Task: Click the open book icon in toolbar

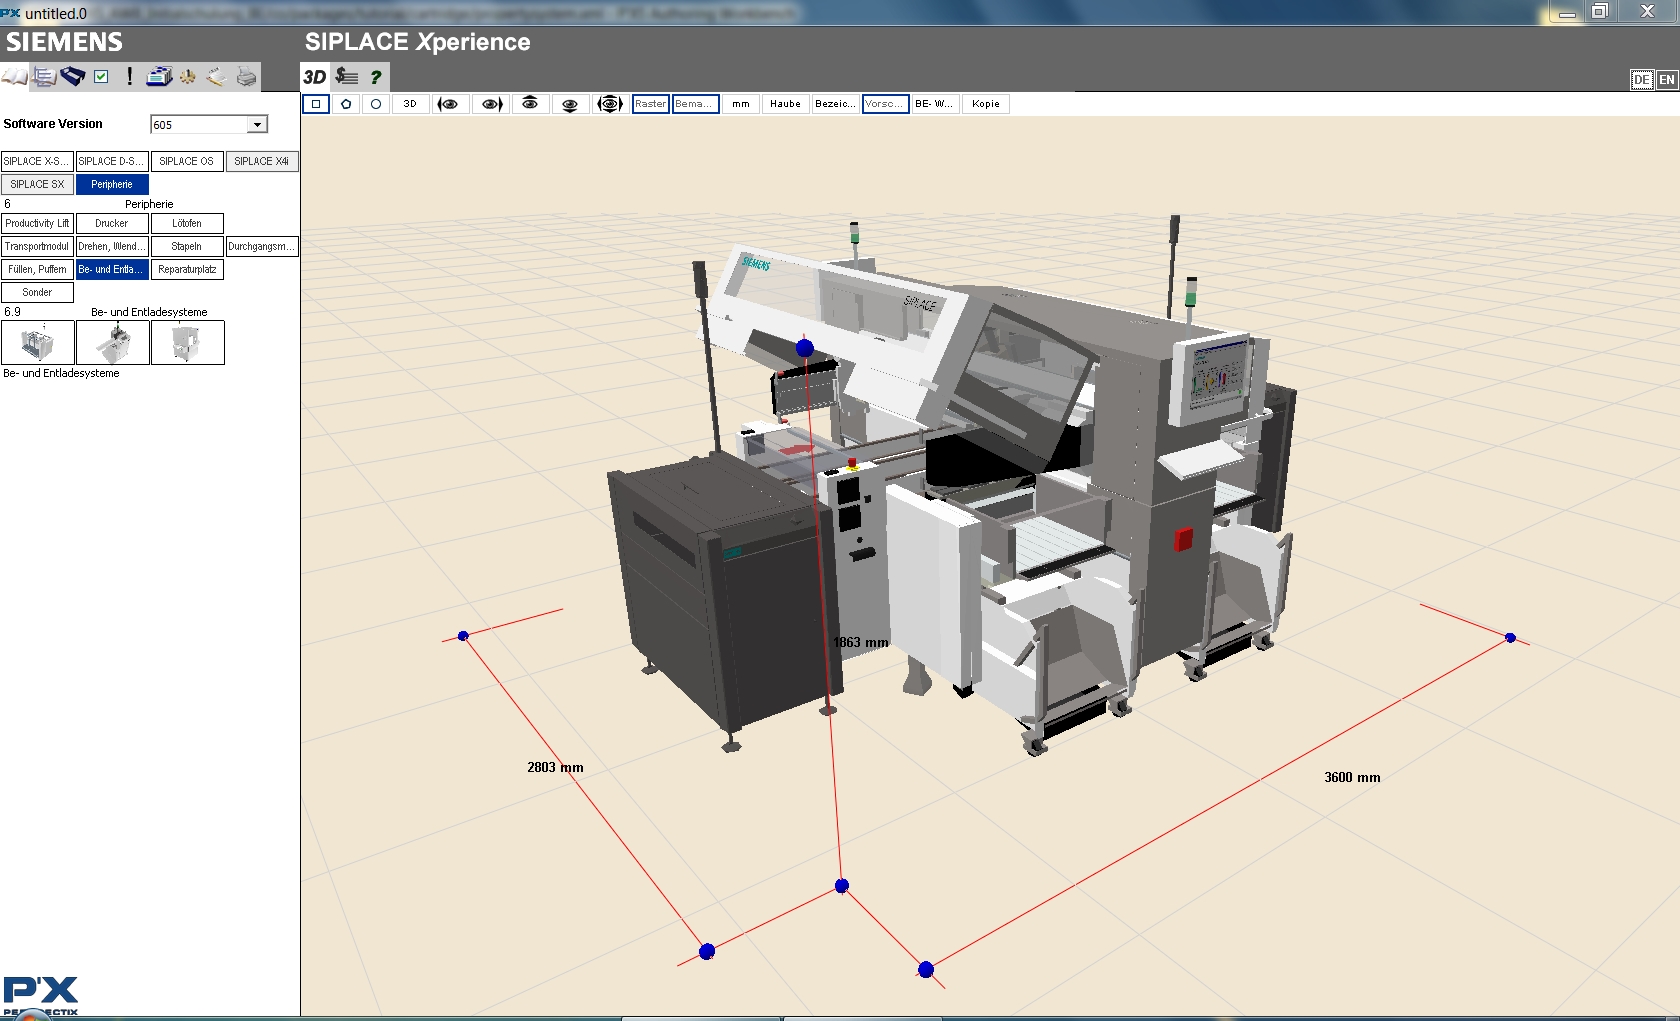Action: tap(14, 77)
